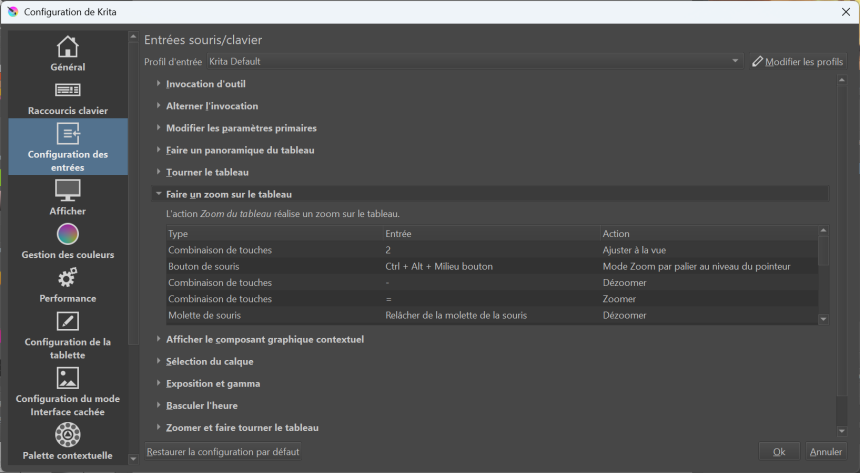Click the Ctrl + Alt + Milieu bouton entry
This screenshot has height=473, width=860.
[438, 266]
